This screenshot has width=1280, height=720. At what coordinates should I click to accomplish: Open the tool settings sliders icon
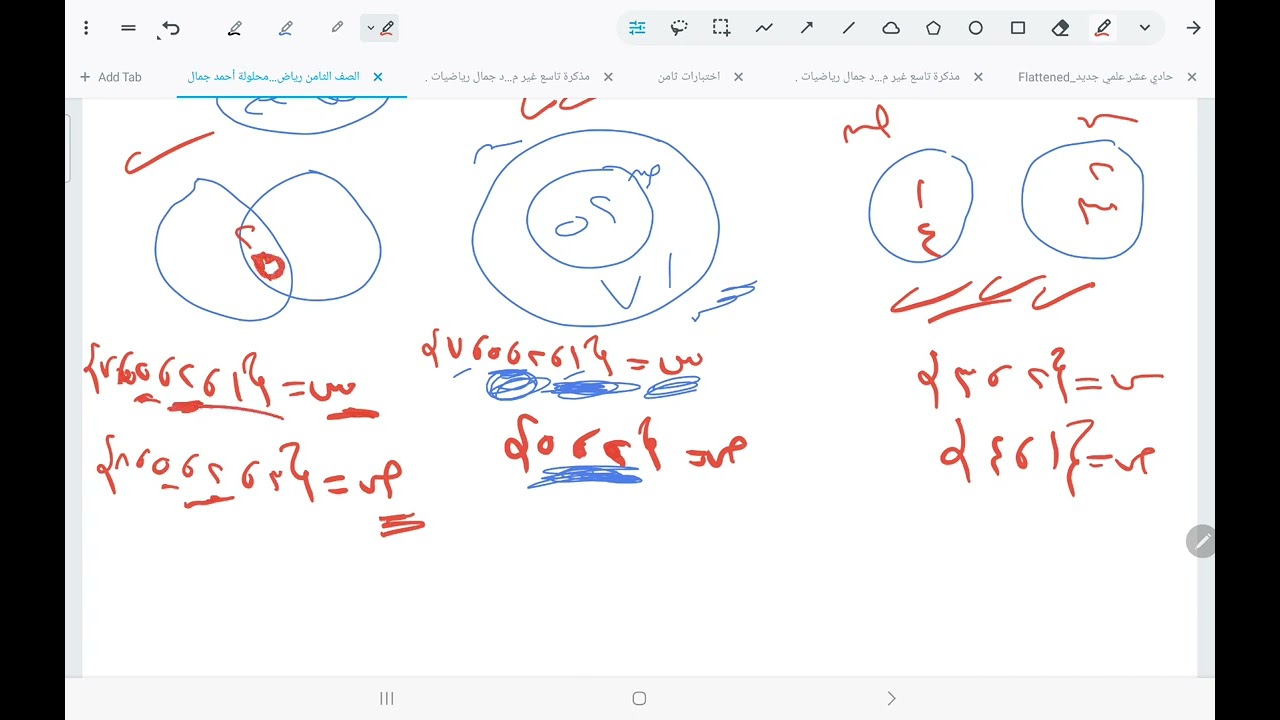point(637,28)
